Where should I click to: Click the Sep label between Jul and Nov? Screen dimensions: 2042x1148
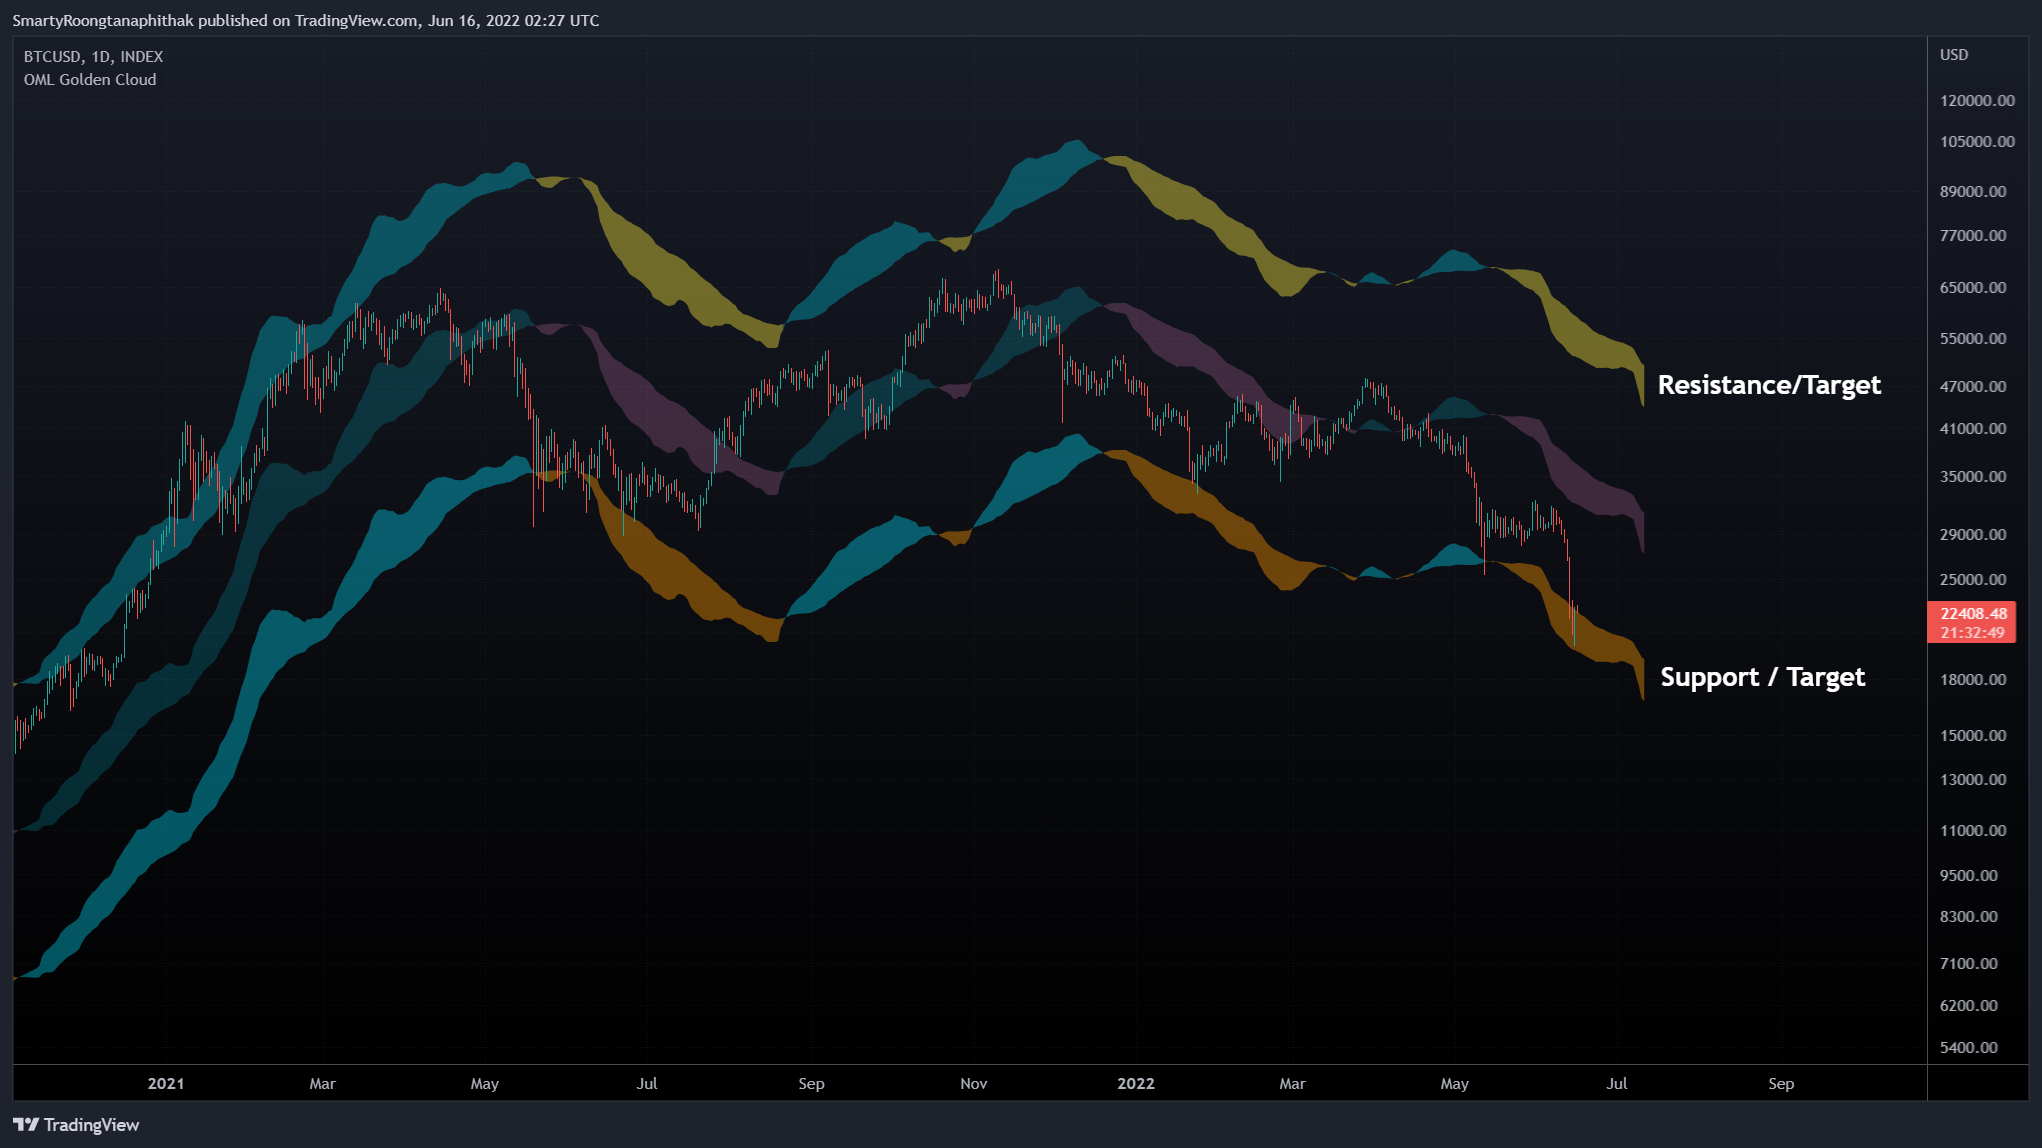[812, 1084]
